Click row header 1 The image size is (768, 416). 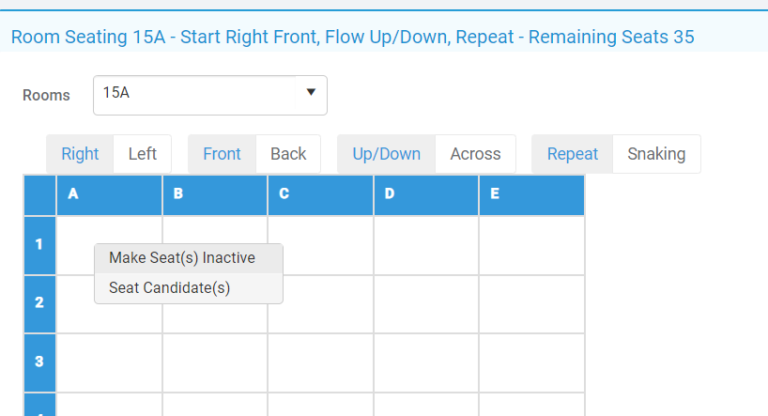(39, 245)
